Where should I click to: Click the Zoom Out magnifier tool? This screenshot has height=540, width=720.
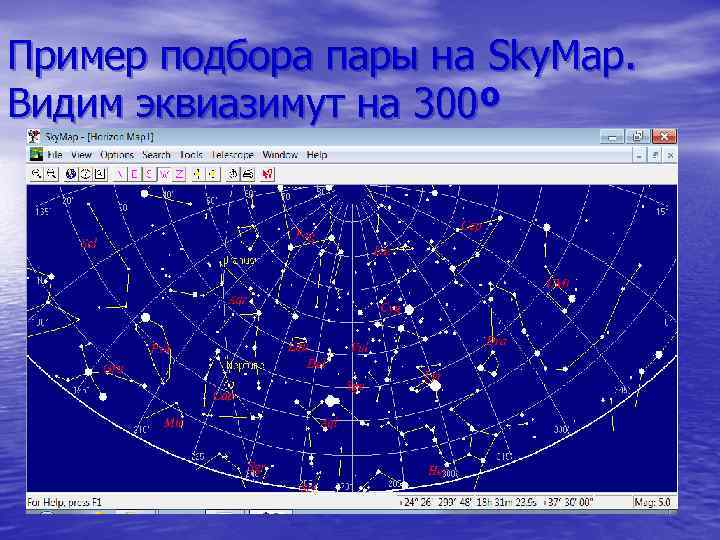coord(51,174)
